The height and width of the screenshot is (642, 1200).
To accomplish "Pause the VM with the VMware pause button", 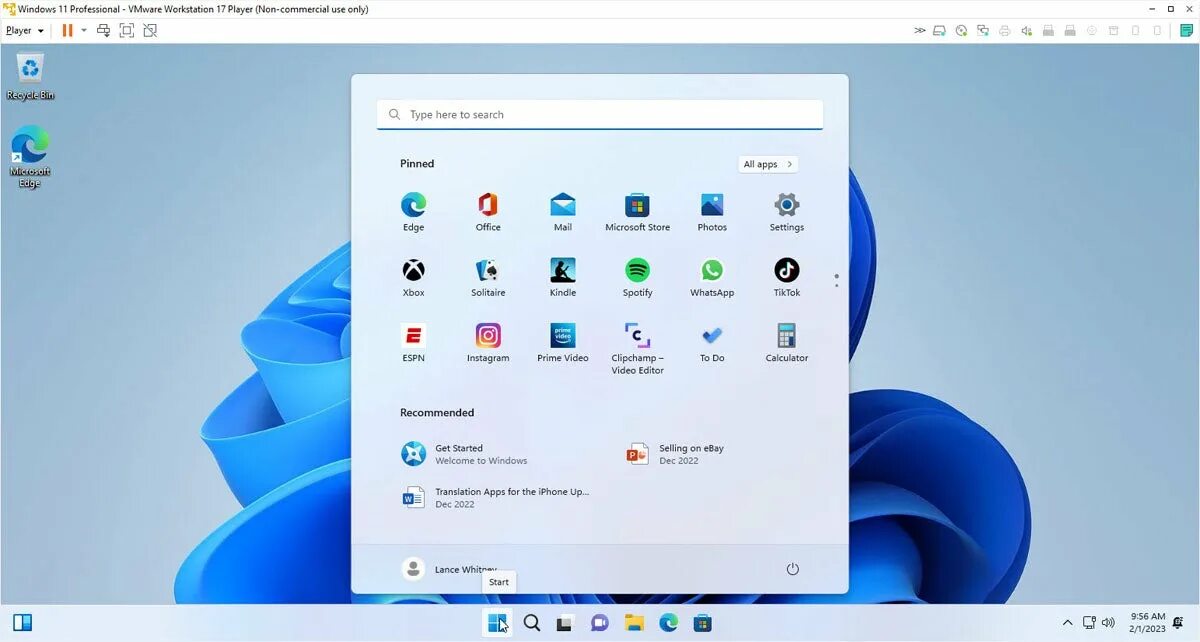I will [67, 30].
